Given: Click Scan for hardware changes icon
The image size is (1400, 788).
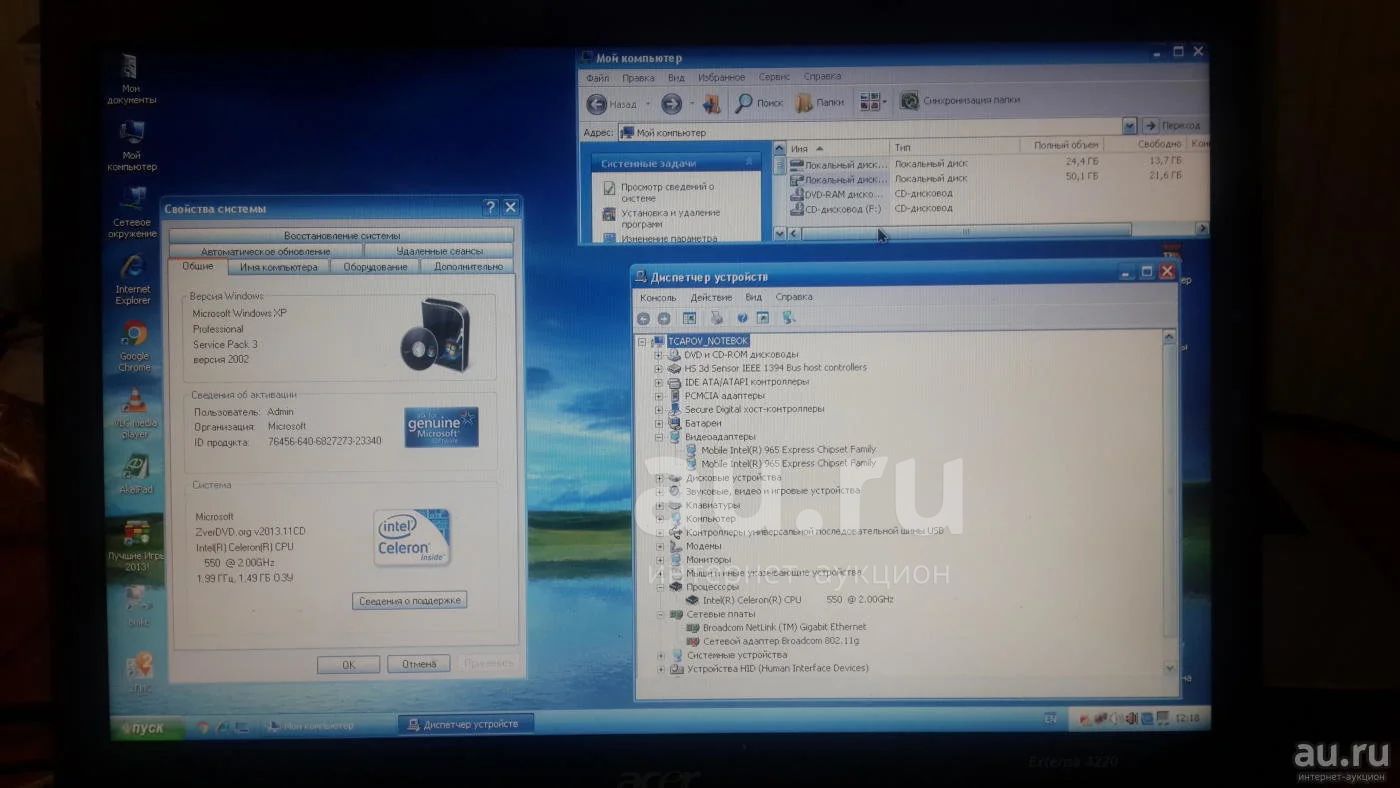Looking at the screenshot, I should point(789,318).
